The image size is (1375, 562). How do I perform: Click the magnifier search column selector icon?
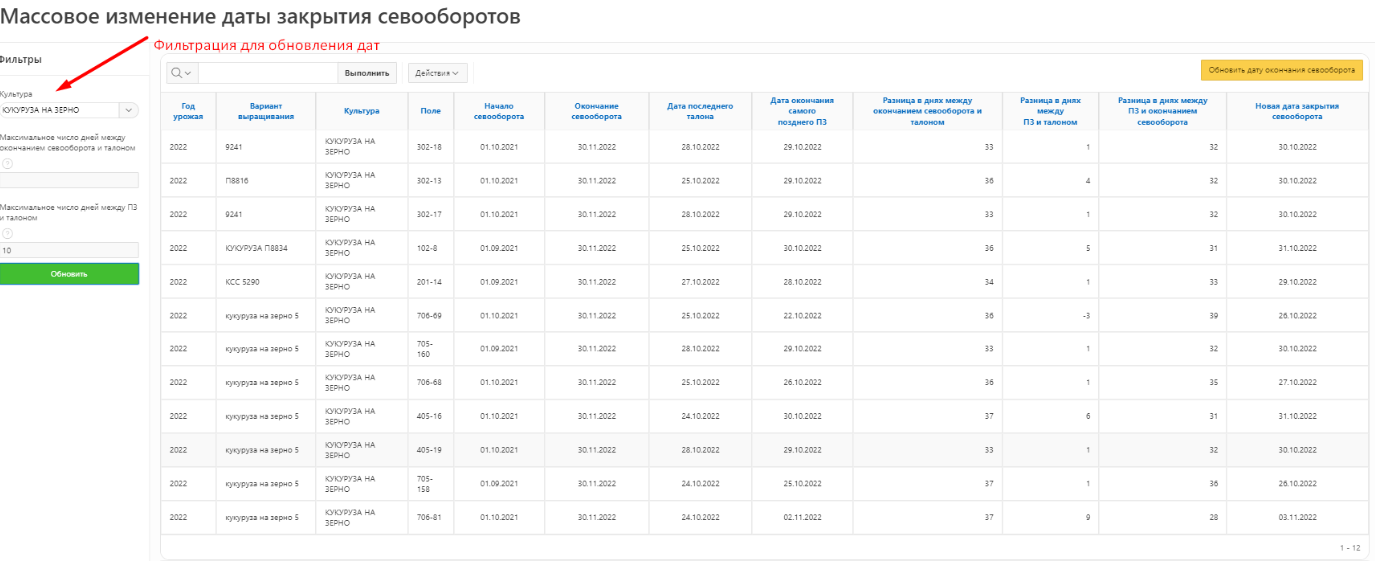click(180, 73)
